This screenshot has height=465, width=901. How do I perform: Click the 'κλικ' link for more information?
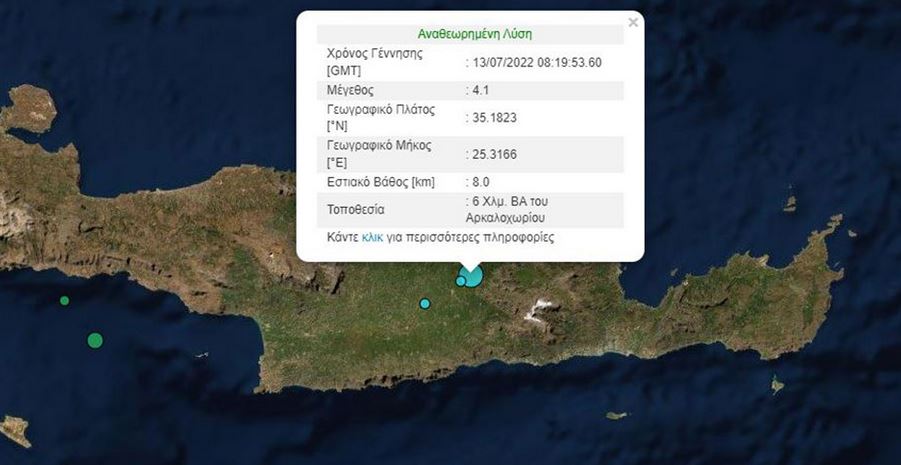372,237
